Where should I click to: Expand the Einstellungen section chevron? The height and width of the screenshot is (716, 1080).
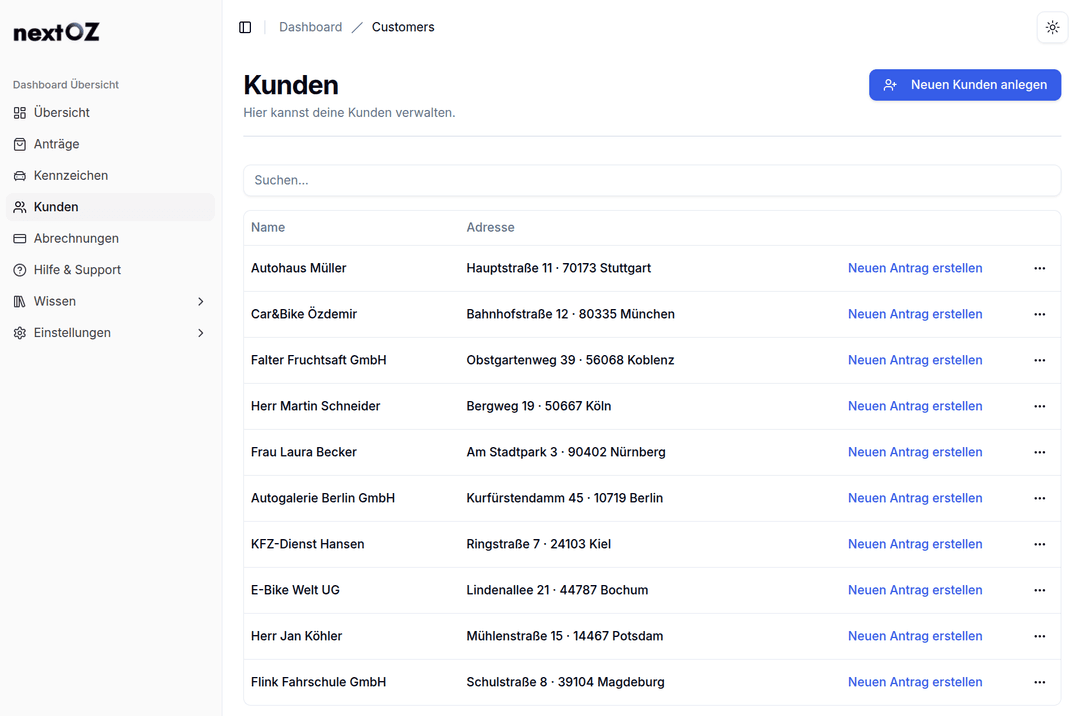(x=200, y=332)
